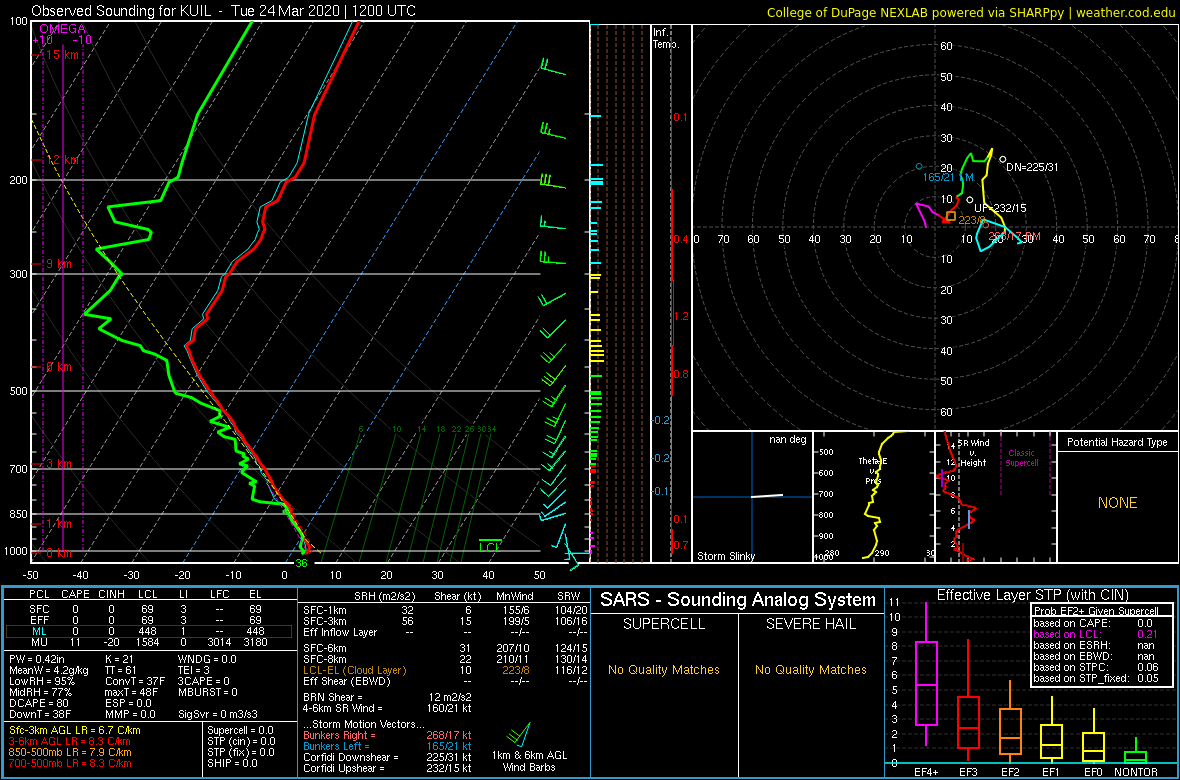
Task: Click the based on LCL: 0.21 entry
Action: pos(1098,635)
